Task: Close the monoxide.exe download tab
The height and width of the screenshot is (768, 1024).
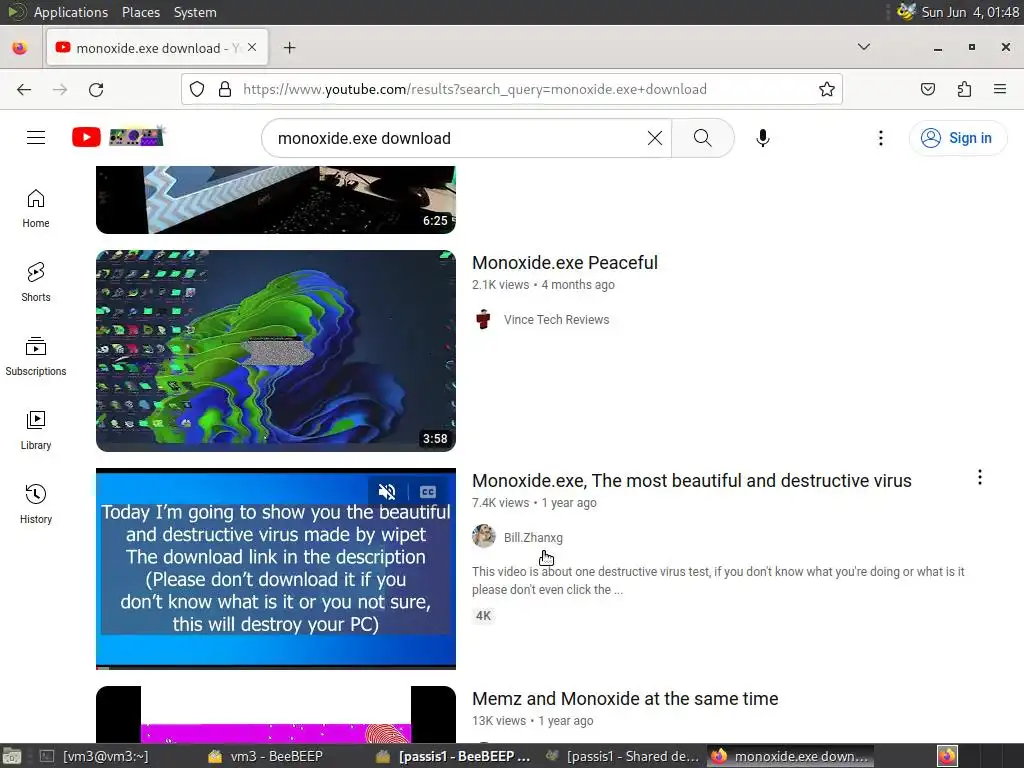Action: [x=252, y=48]
